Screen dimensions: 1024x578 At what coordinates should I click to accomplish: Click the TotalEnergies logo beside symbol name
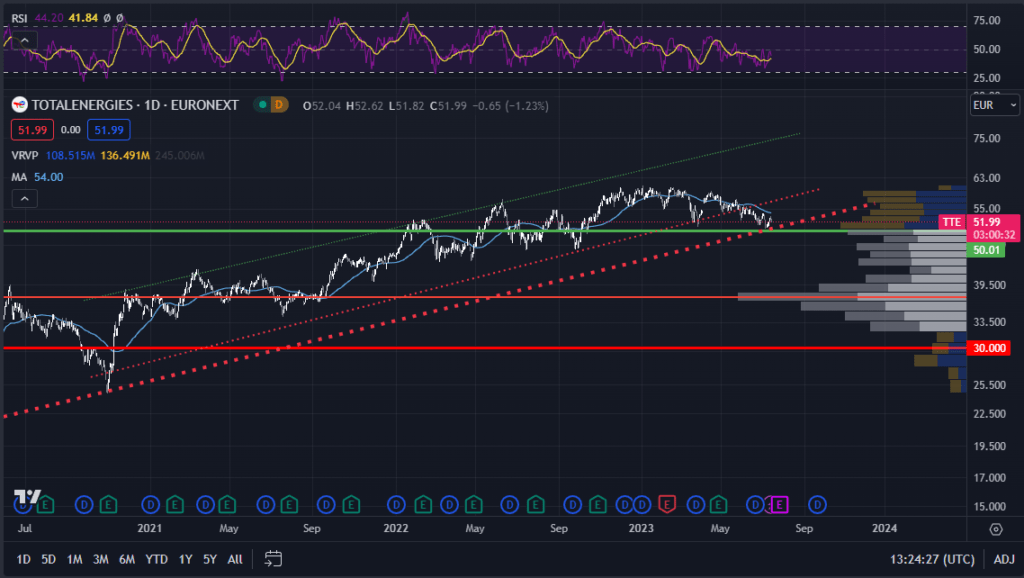20,104
